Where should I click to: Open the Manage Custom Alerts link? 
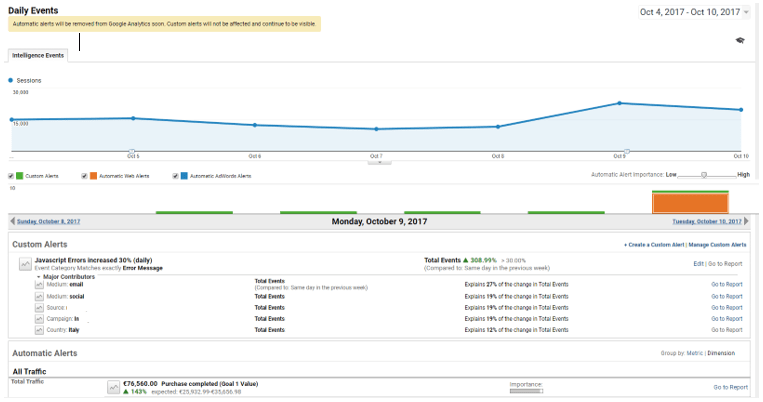(717, 244)
